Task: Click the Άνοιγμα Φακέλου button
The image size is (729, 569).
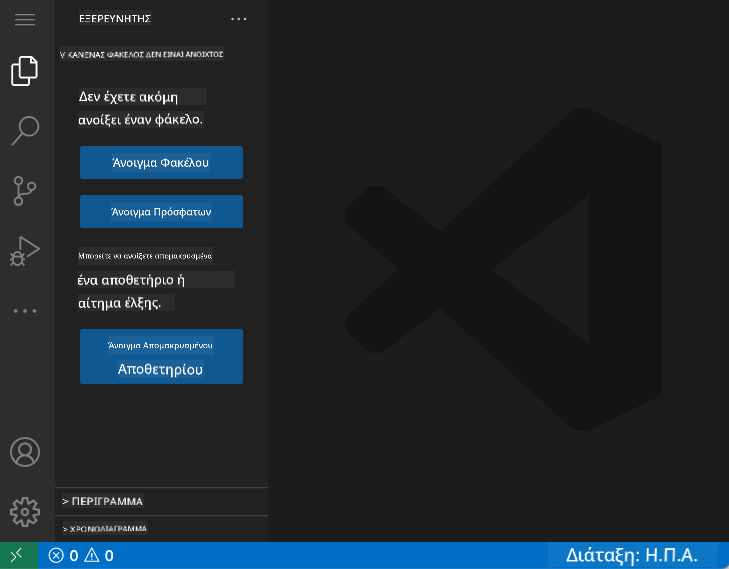Action: tap(161, 162)
